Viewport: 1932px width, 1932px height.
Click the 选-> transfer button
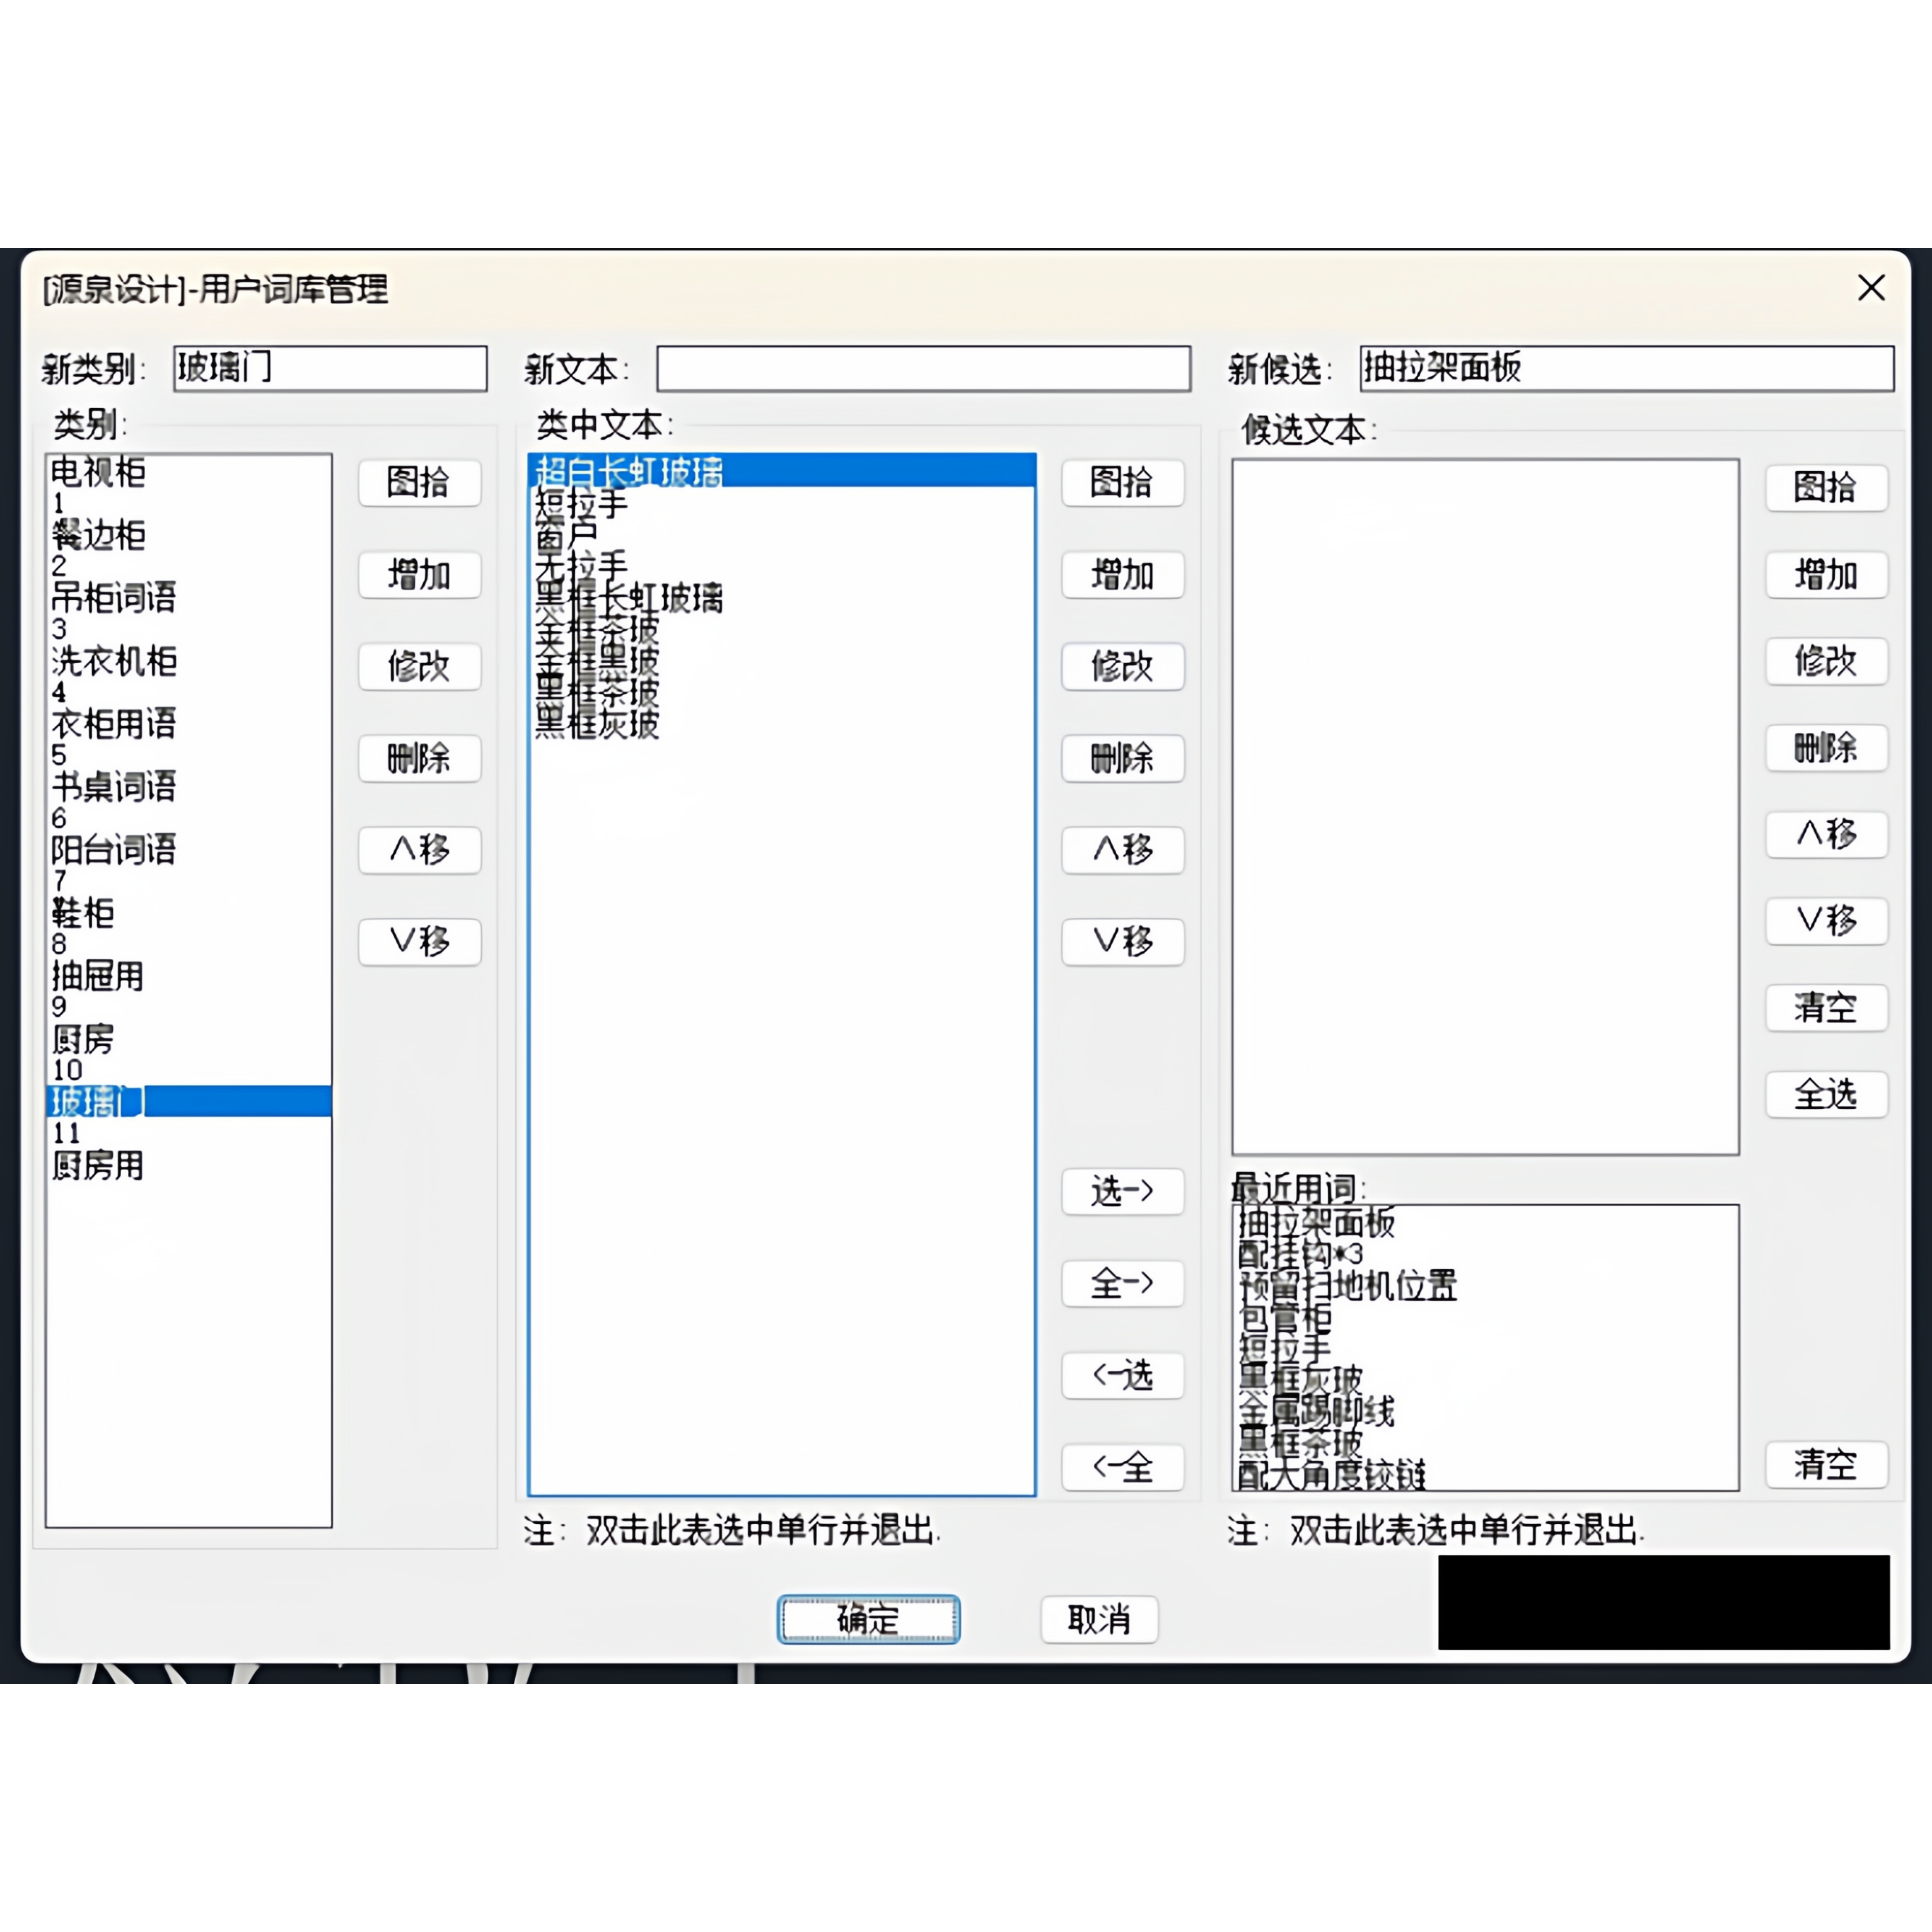tap(1123, 1192)
